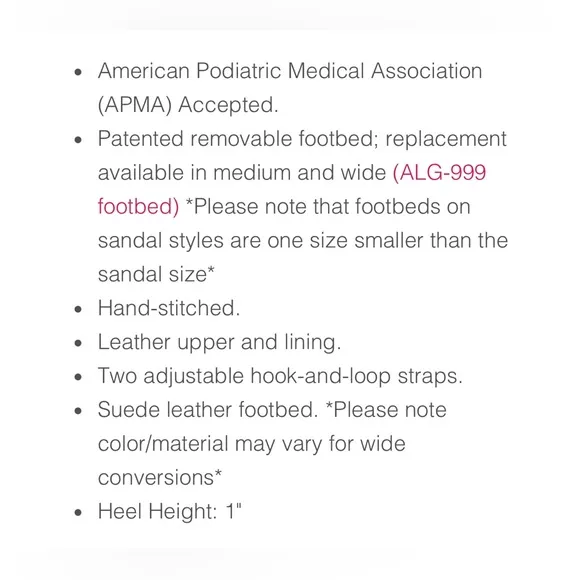Click the "Heel Height: 1"" text
This screenshot has height=580, width=580.
pos(170,512)
